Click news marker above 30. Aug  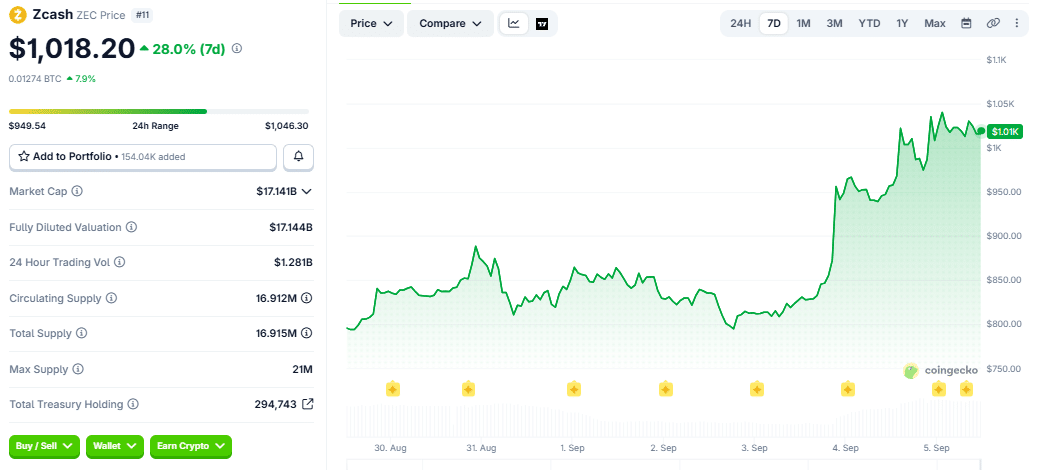point(393,389)
